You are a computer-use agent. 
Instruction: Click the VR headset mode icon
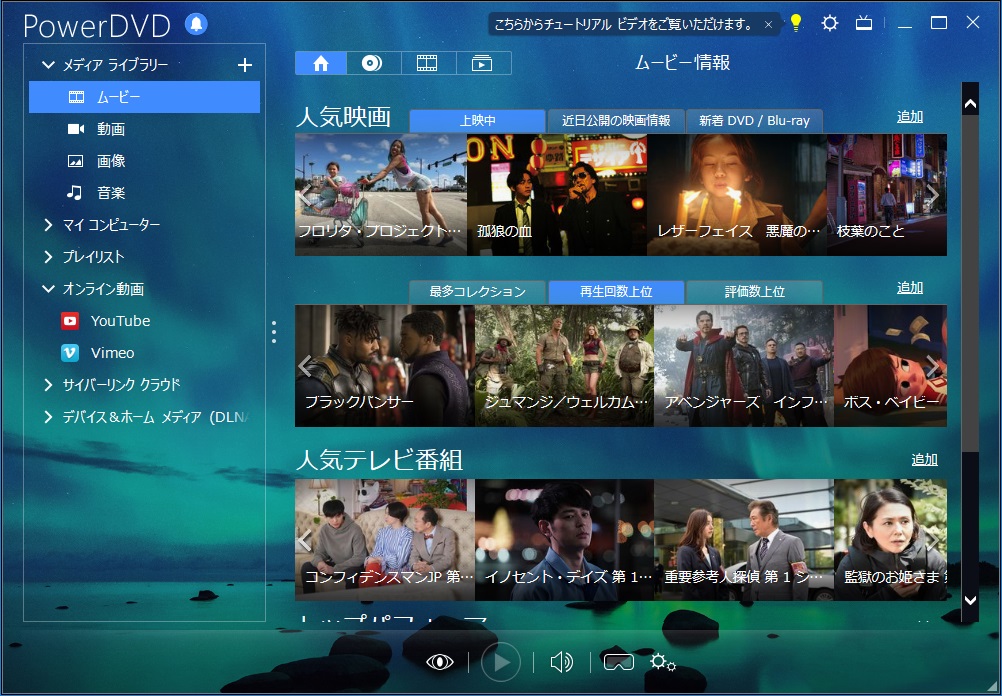[x=619, y=662]
